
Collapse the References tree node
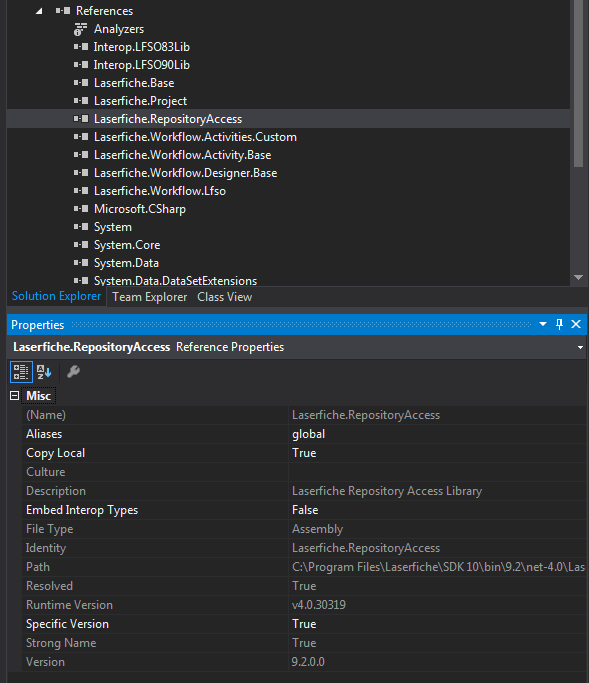[x=39, y=11]
